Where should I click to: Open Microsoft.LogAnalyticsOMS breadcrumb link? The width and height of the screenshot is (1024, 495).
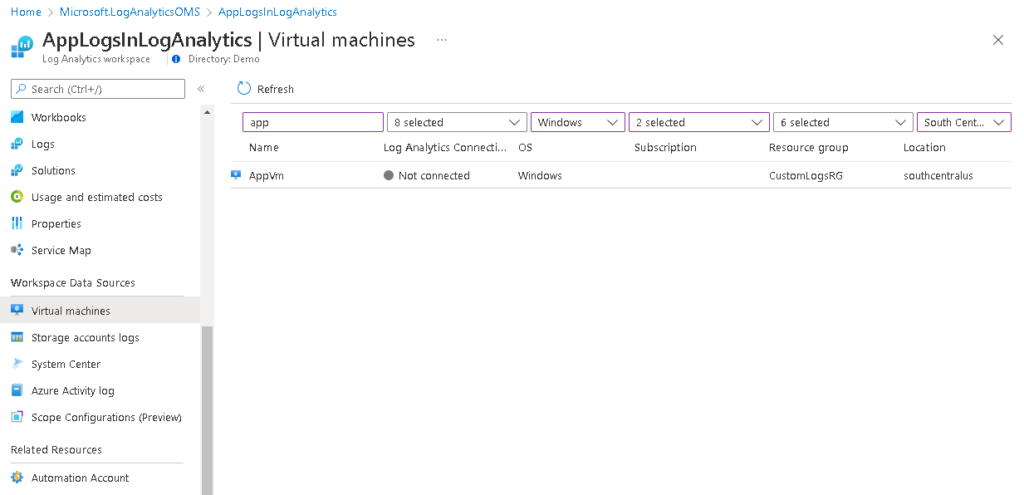[x=131, y=12]
